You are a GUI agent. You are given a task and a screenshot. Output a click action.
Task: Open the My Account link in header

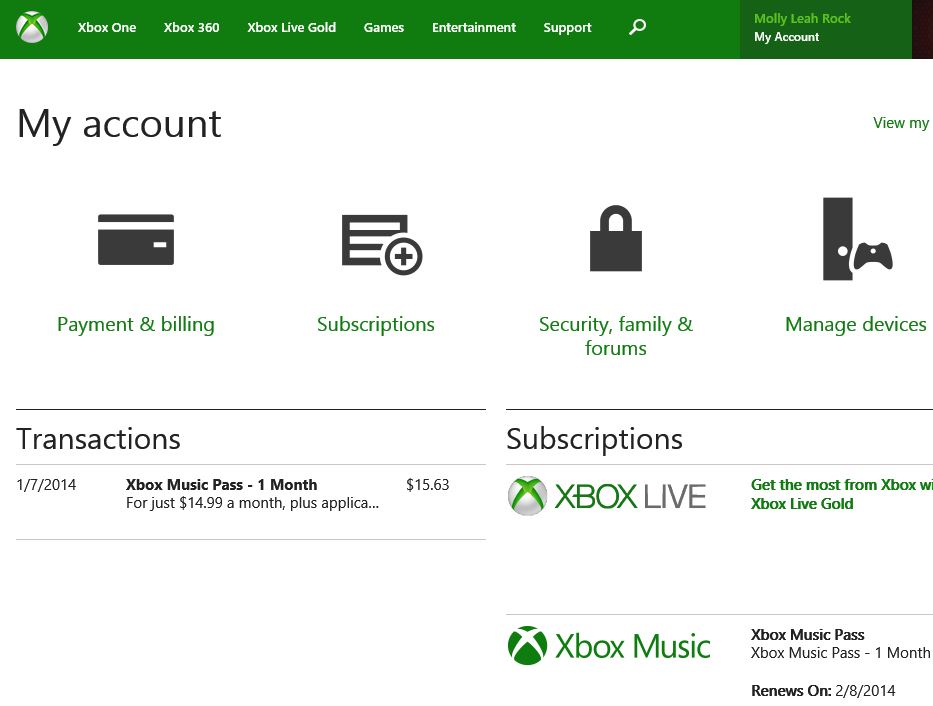click(x=787, y=37)
